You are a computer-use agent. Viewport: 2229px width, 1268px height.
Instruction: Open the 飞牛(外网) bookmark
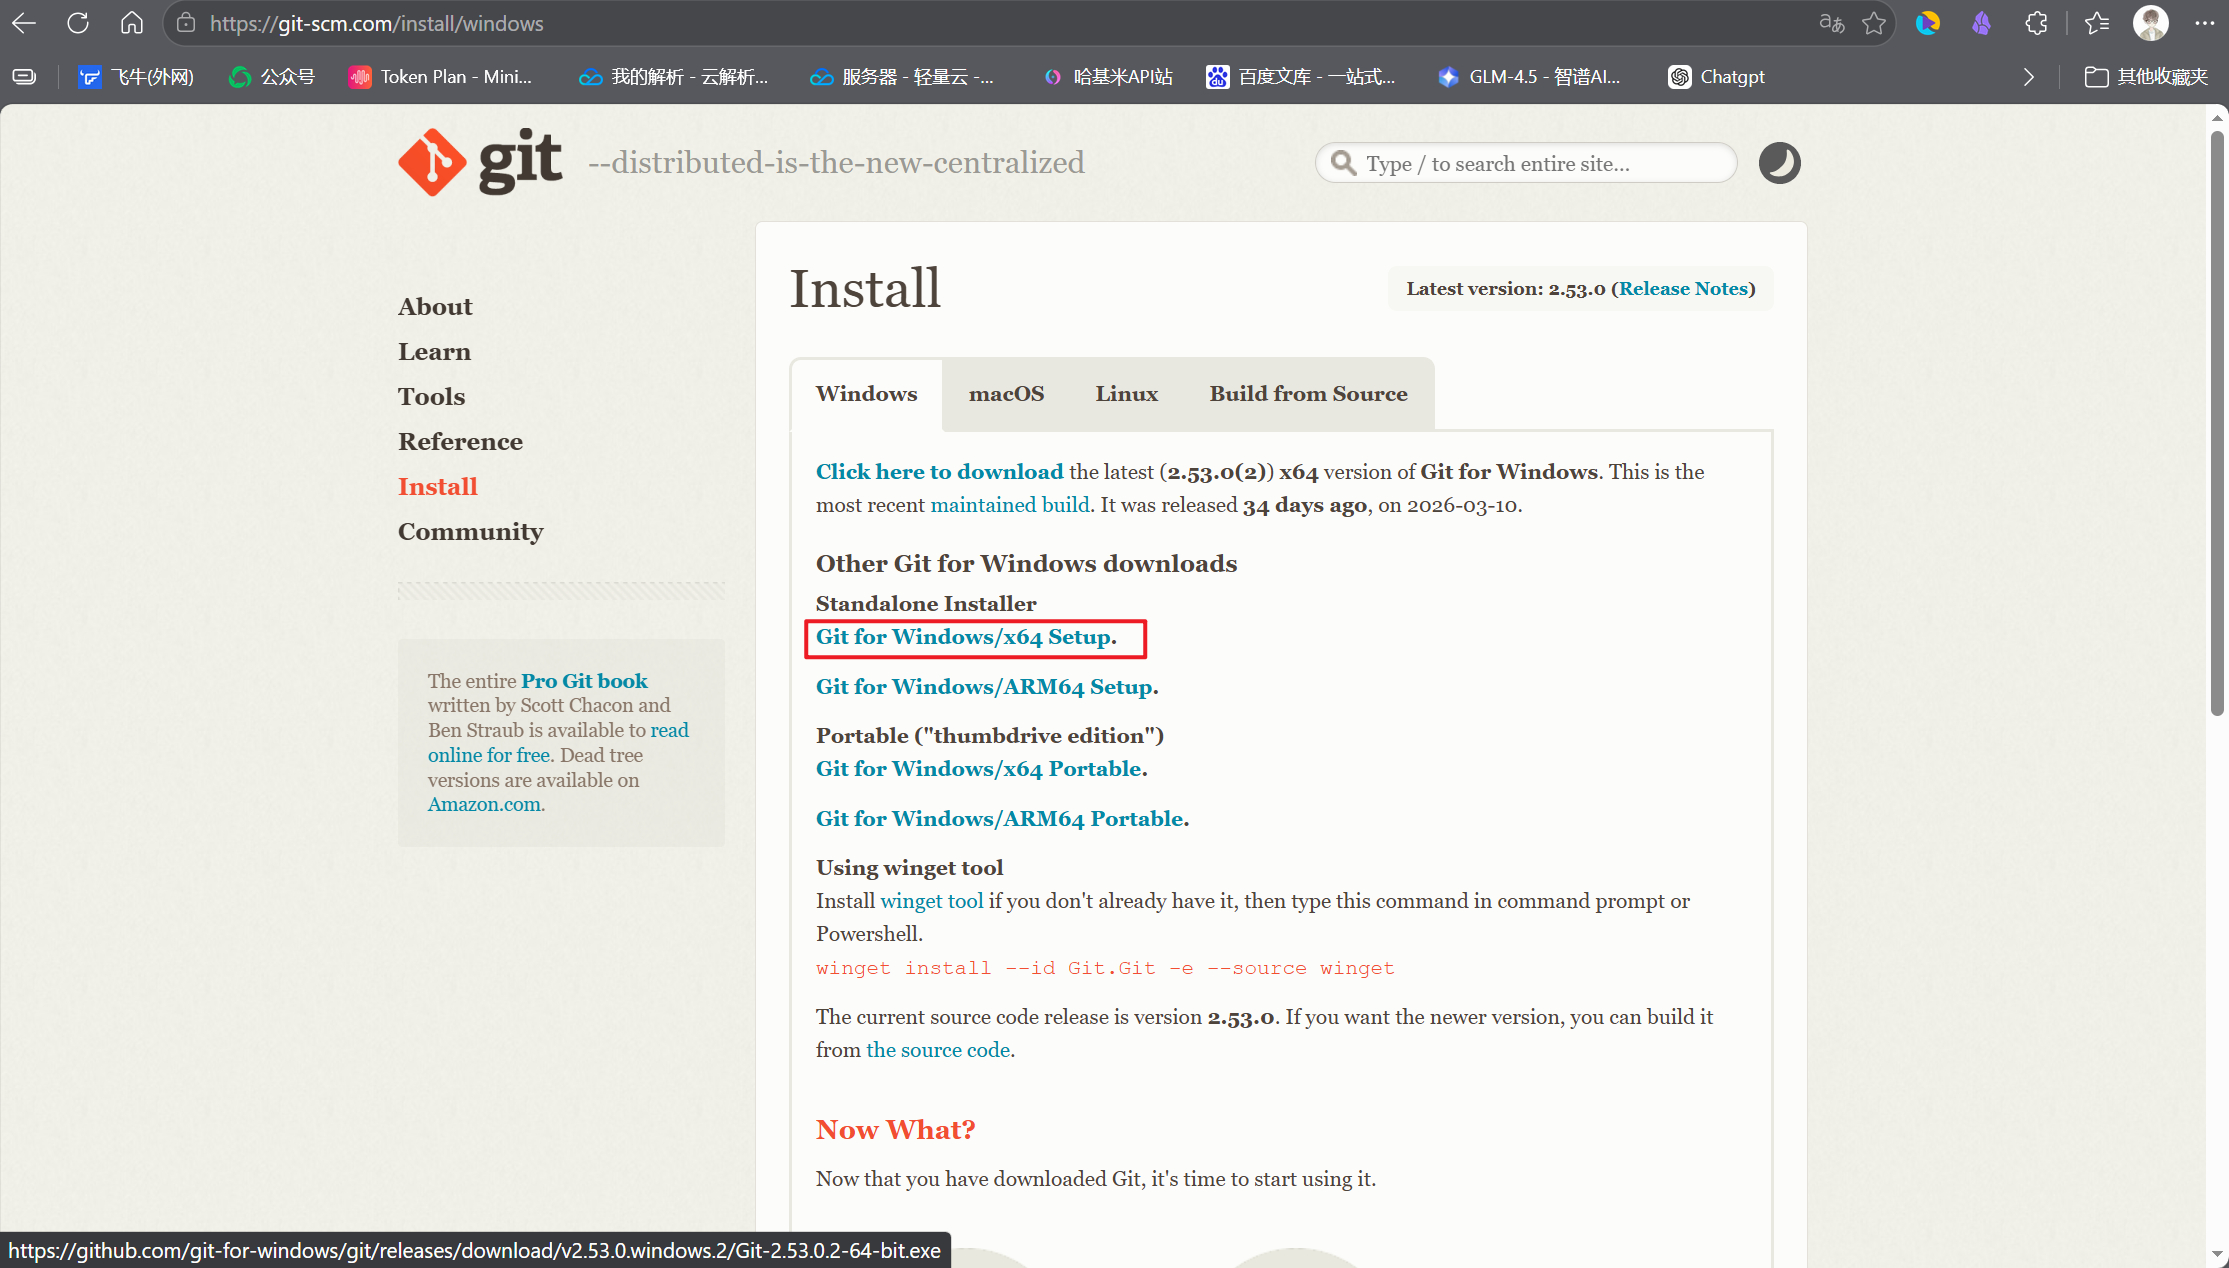pos(136,77)
